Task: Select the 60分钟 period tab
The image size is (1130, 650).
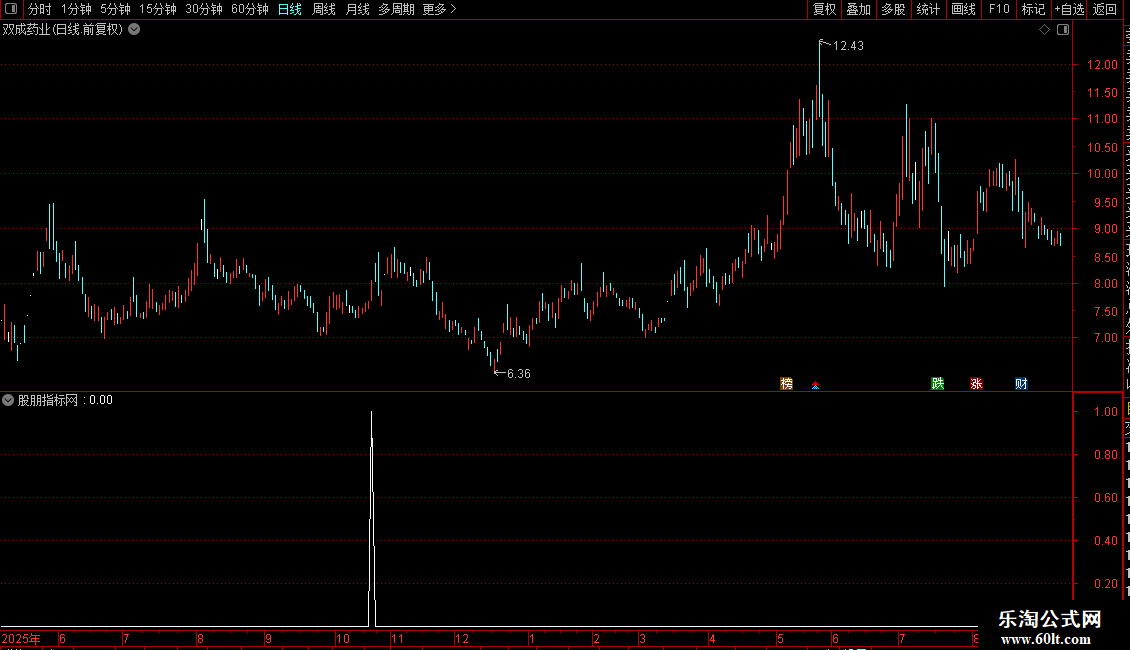Action: point(249,9)
